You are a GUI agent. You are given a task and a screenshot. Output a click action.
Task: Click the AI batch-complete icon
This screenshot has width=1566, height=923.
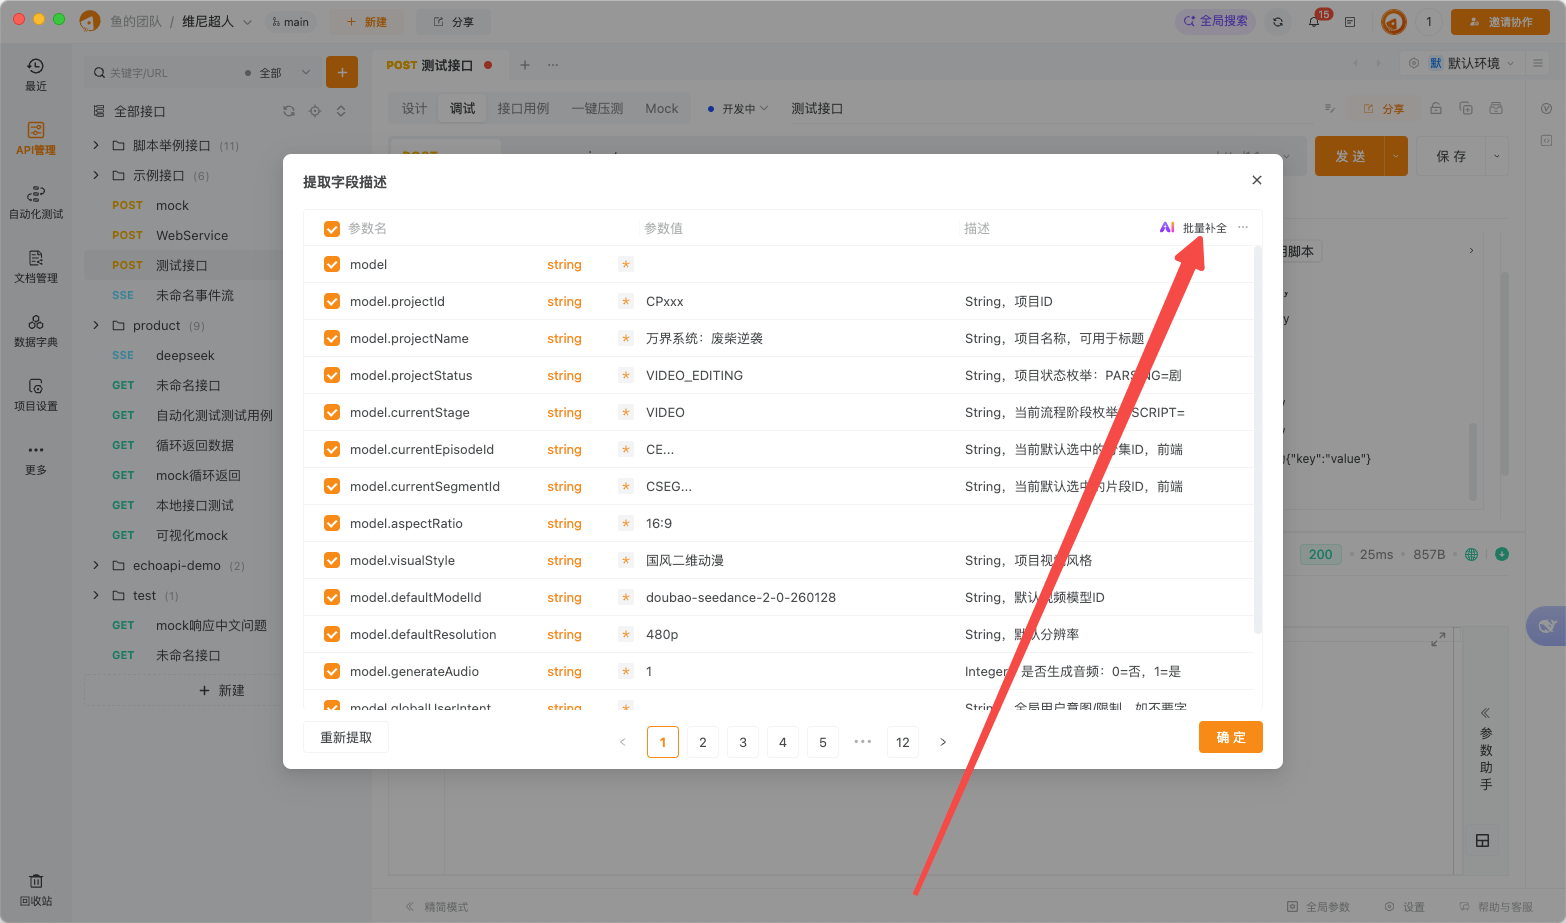(x=1167, y=228)
